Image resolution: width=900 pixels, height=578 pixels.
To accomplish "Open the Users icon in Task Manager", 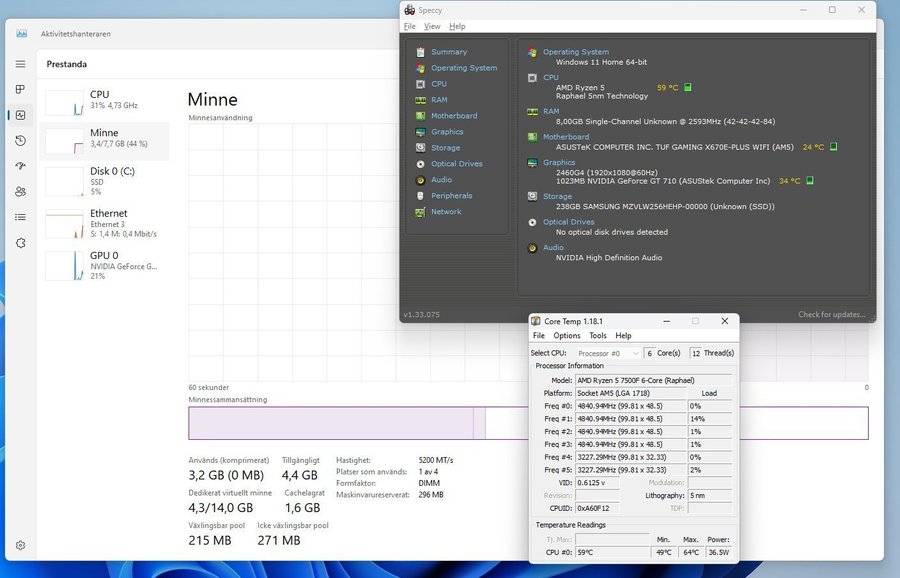I will coord(21,192).
